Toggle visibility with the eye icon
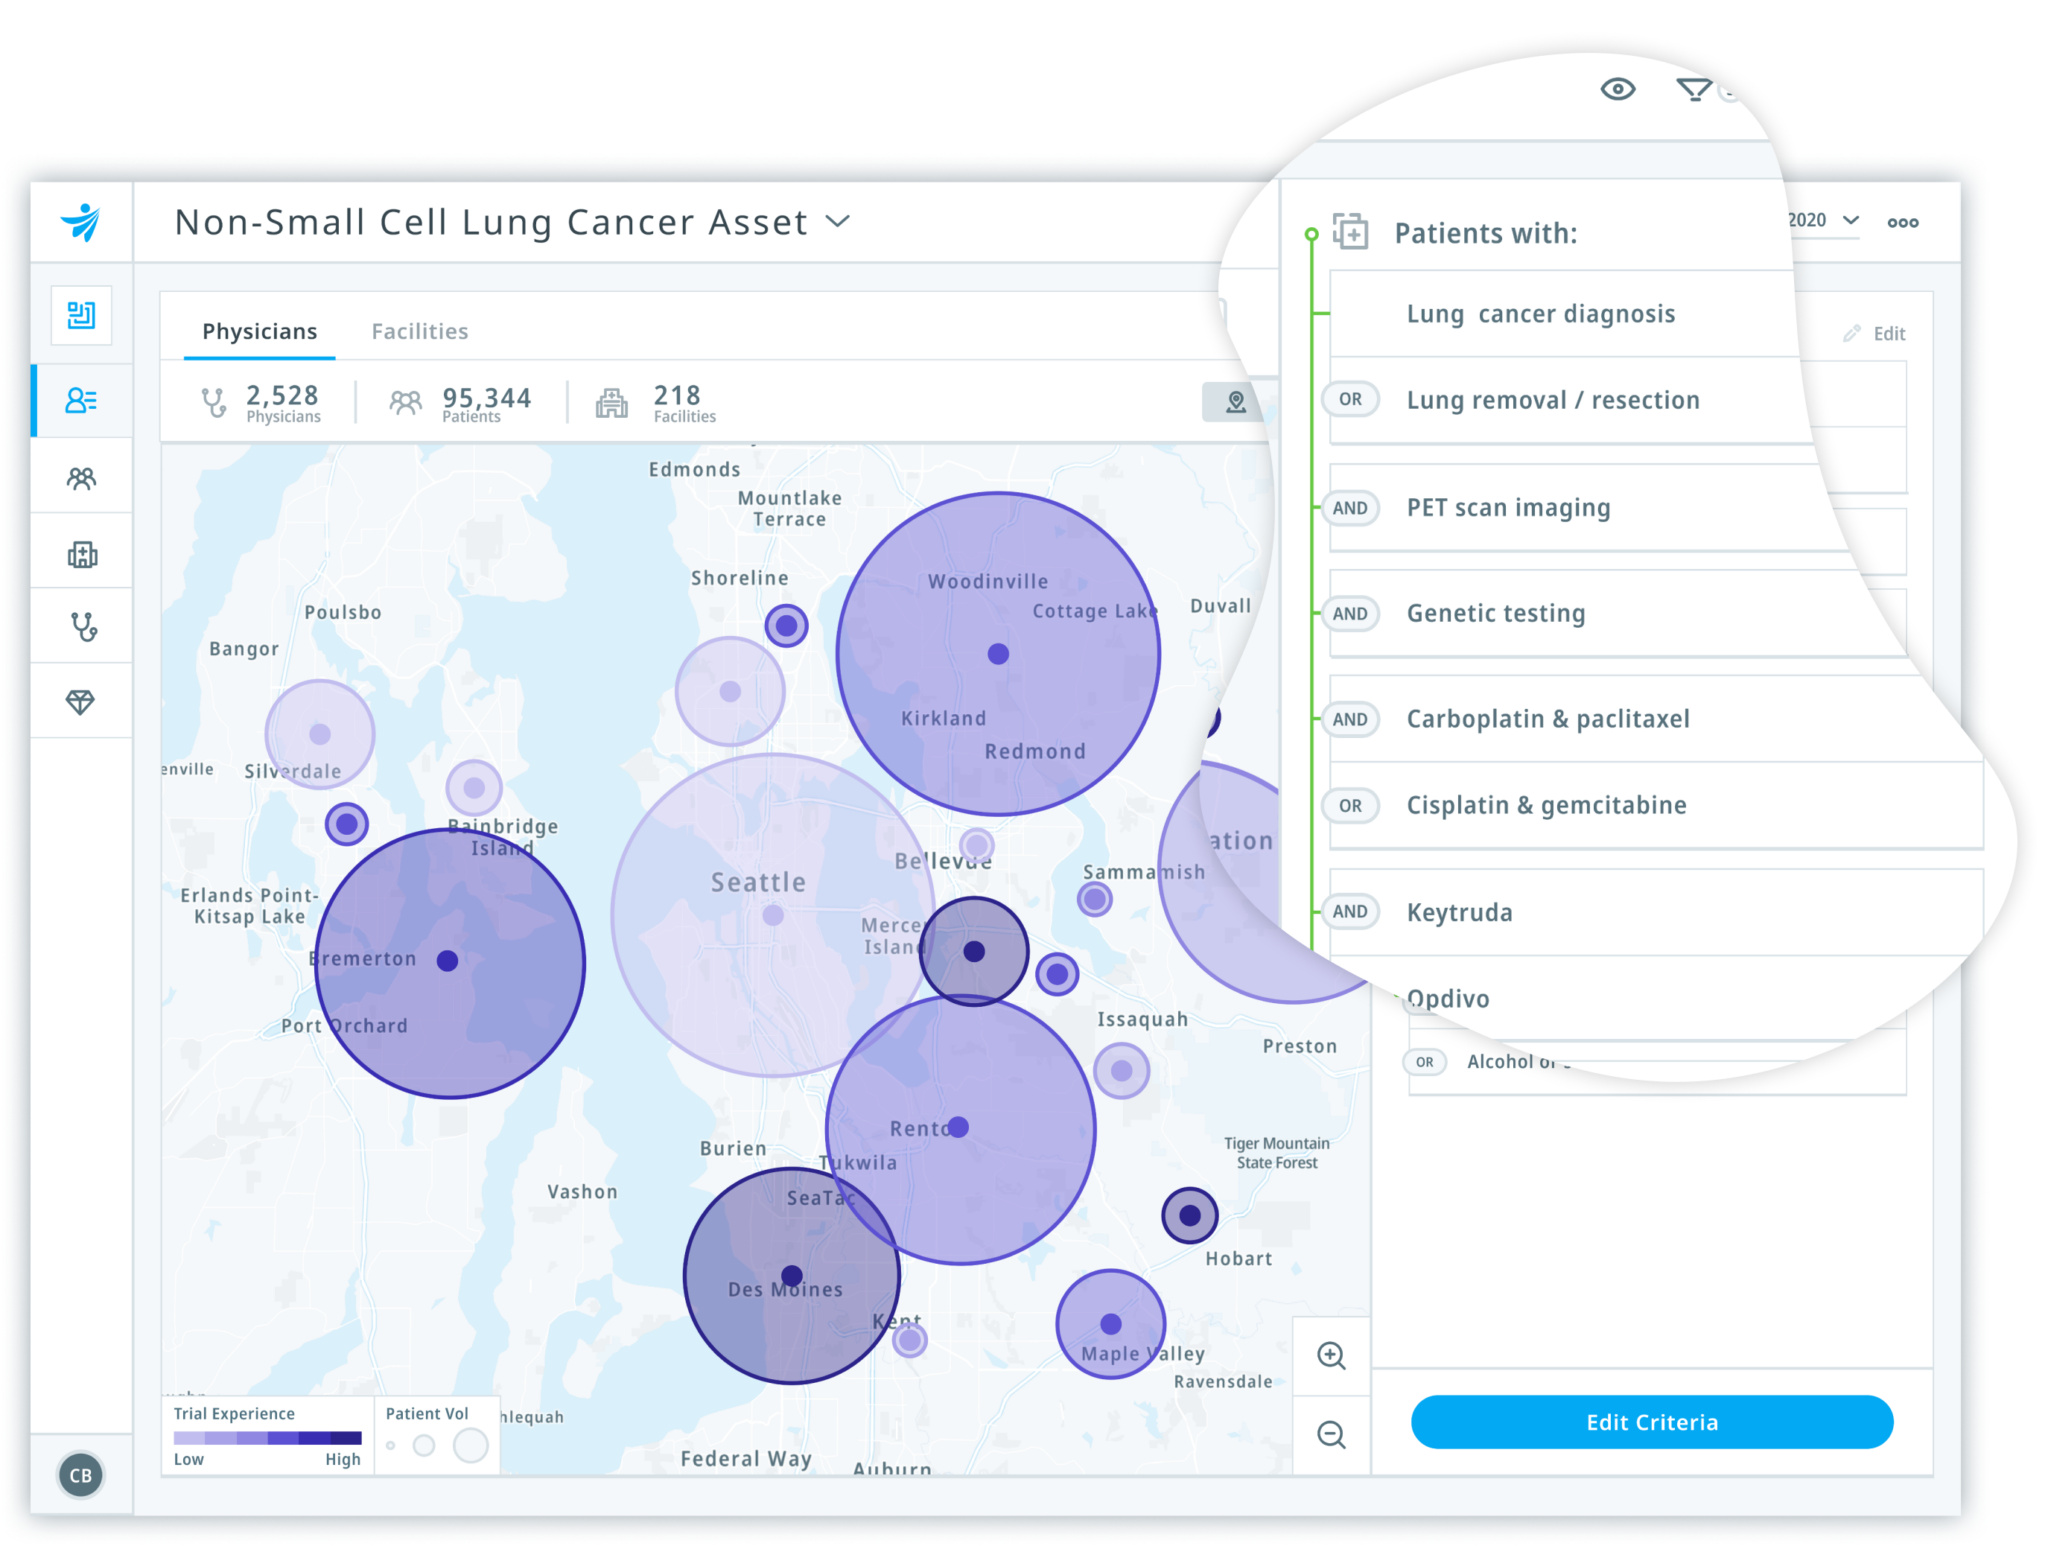The width and height of the screenshot is (2048, 1546). [x=1620, y=89]
